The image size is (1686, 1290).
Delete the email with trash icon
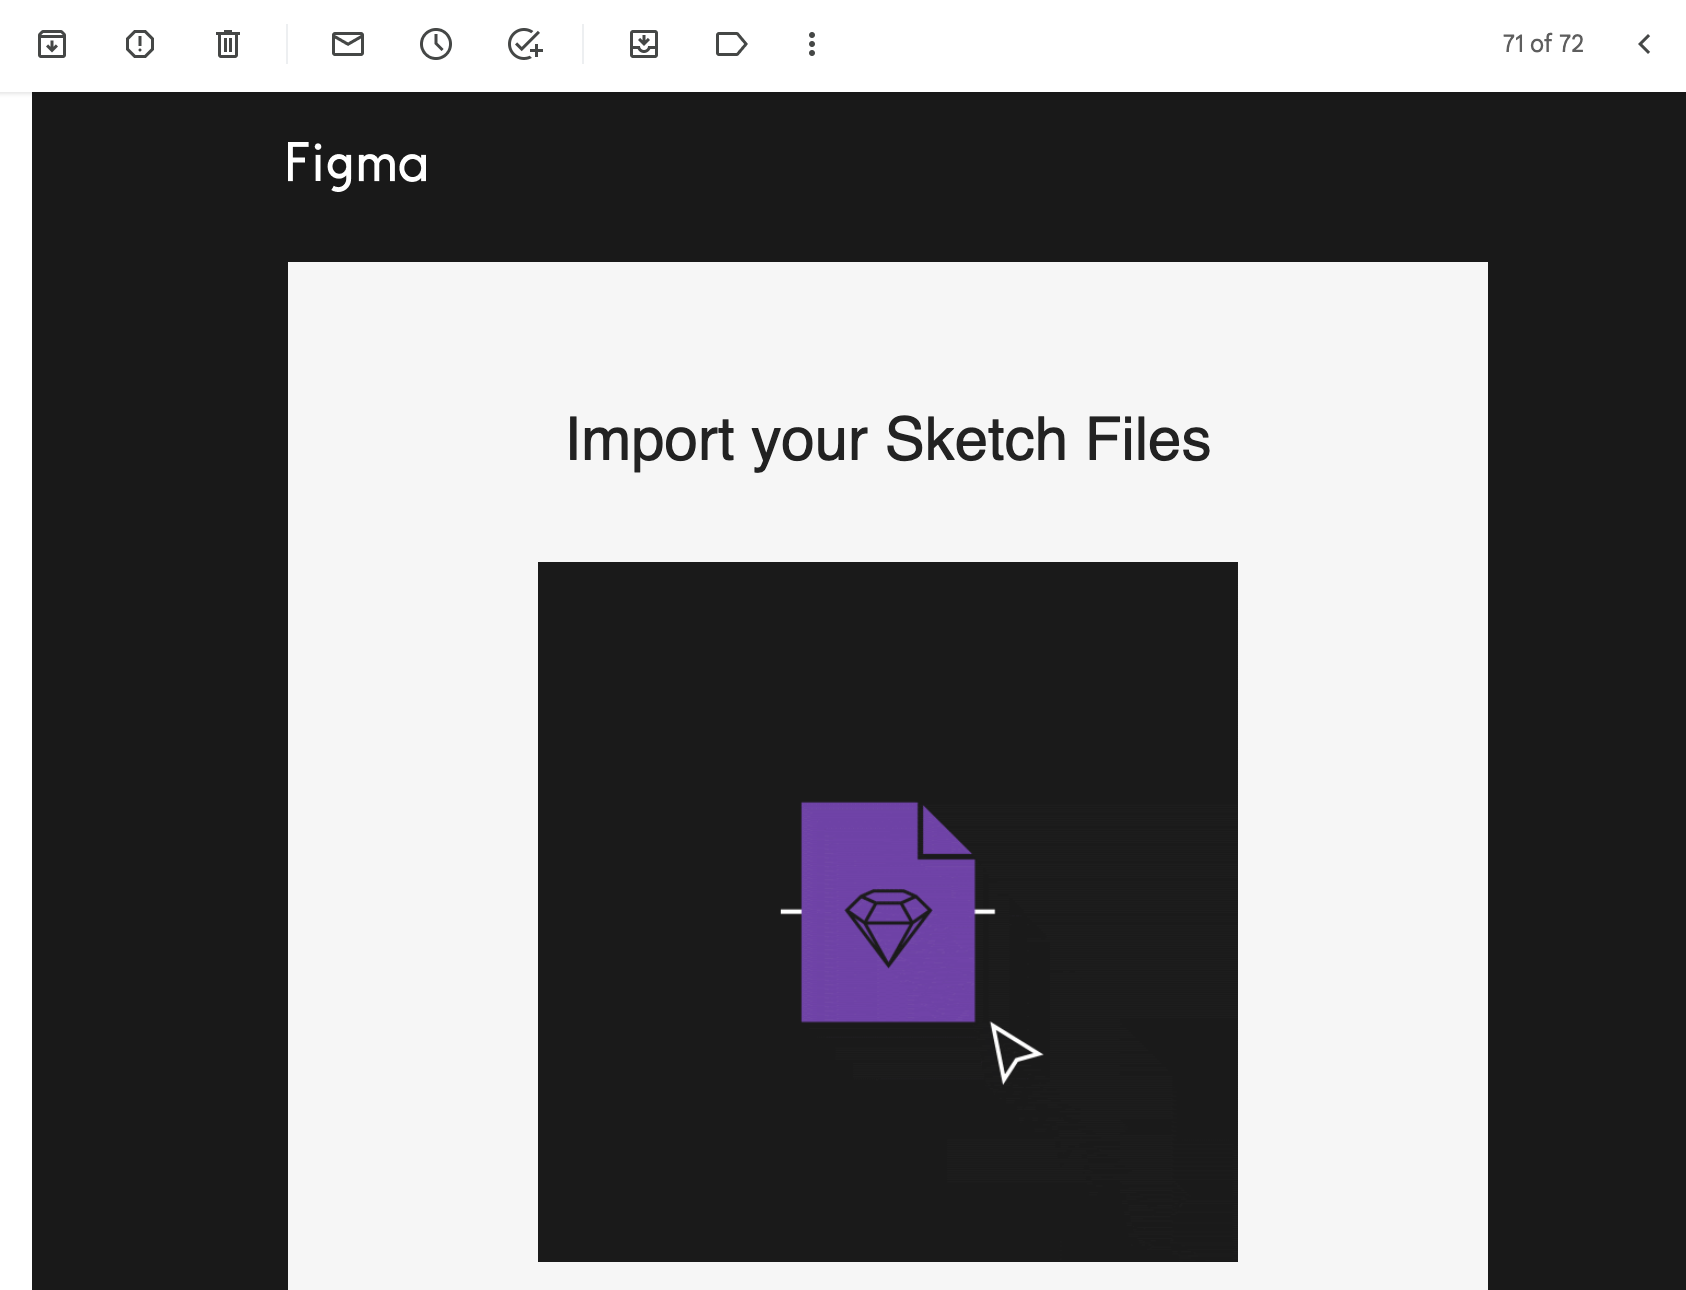[228, 44]
